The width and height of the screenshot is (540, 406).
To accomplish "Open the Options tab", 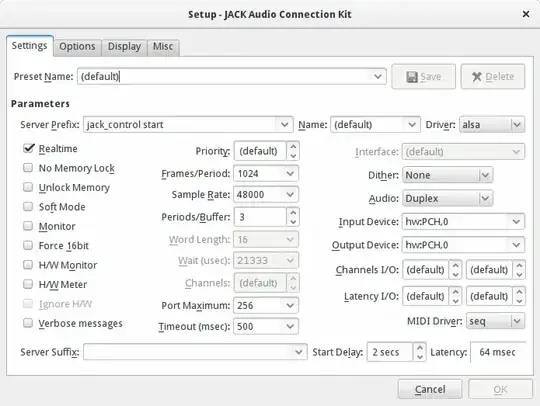I will (77, 47).
